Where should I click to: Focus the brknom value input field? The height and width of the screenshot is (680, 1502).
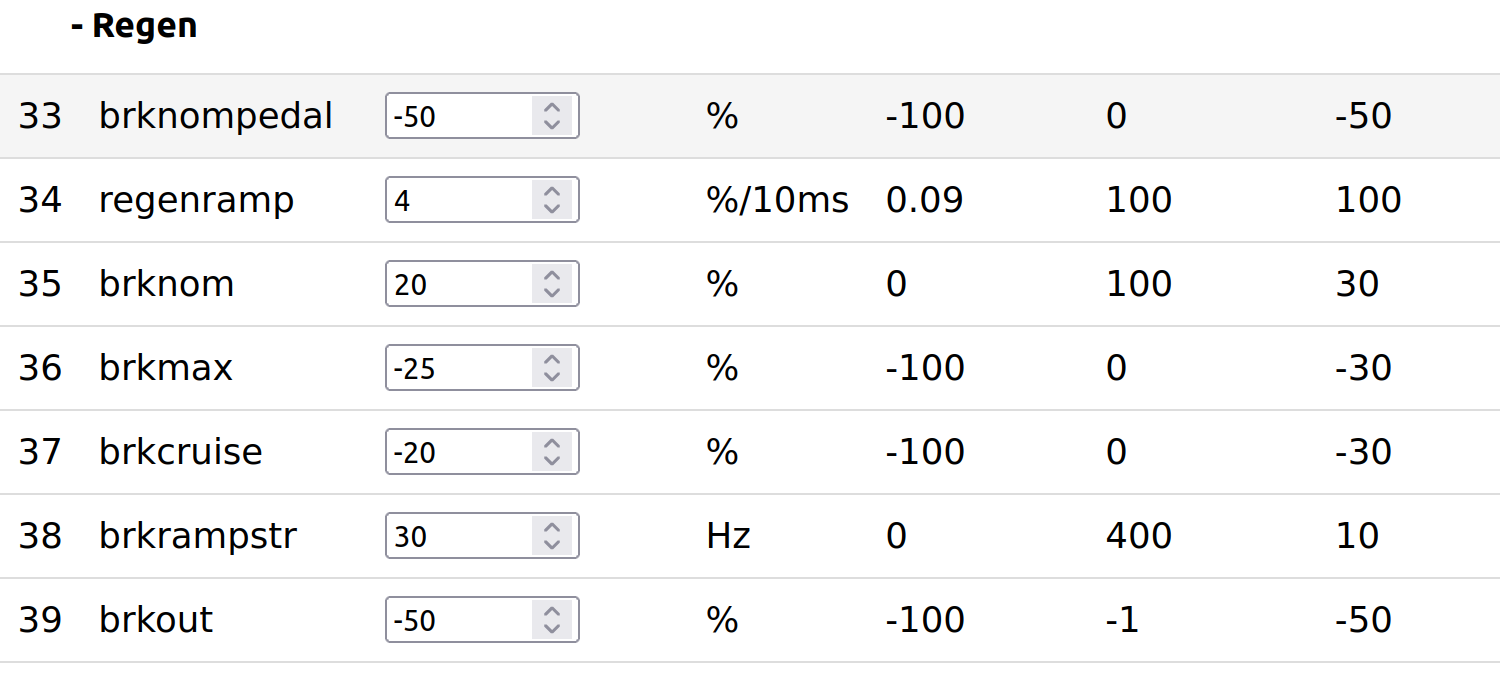(460, 284)
